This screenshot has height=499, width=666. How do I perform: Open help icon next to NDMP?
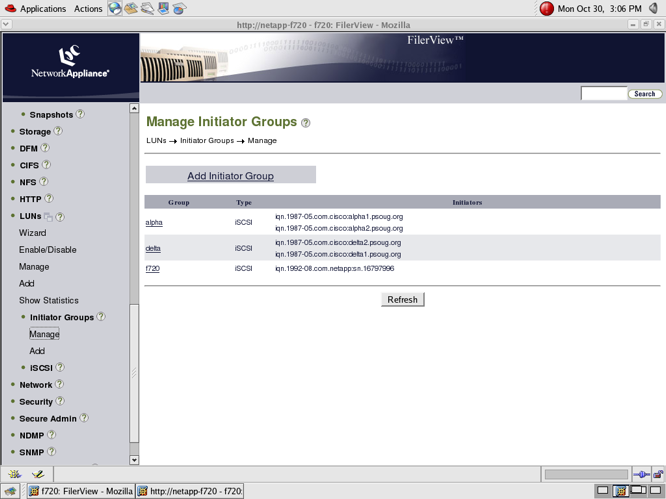pyautogui.click(x=51, y=434)
